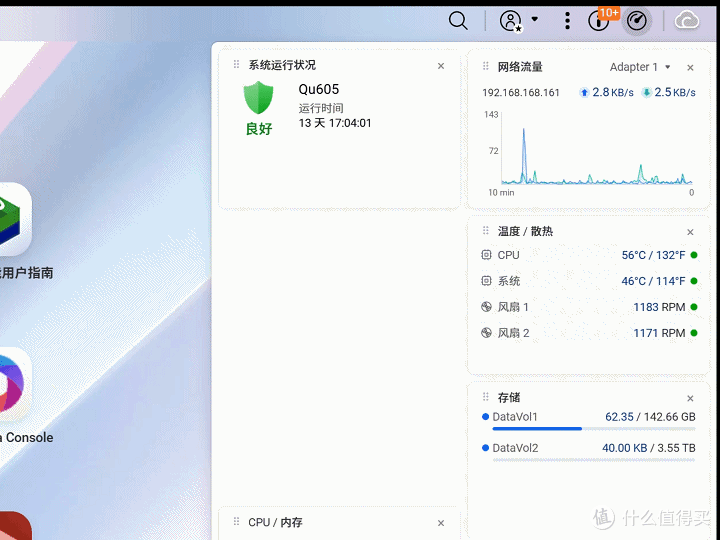Close the CPU / 内存 widget
Screen dimensions: 720x540
441,523
